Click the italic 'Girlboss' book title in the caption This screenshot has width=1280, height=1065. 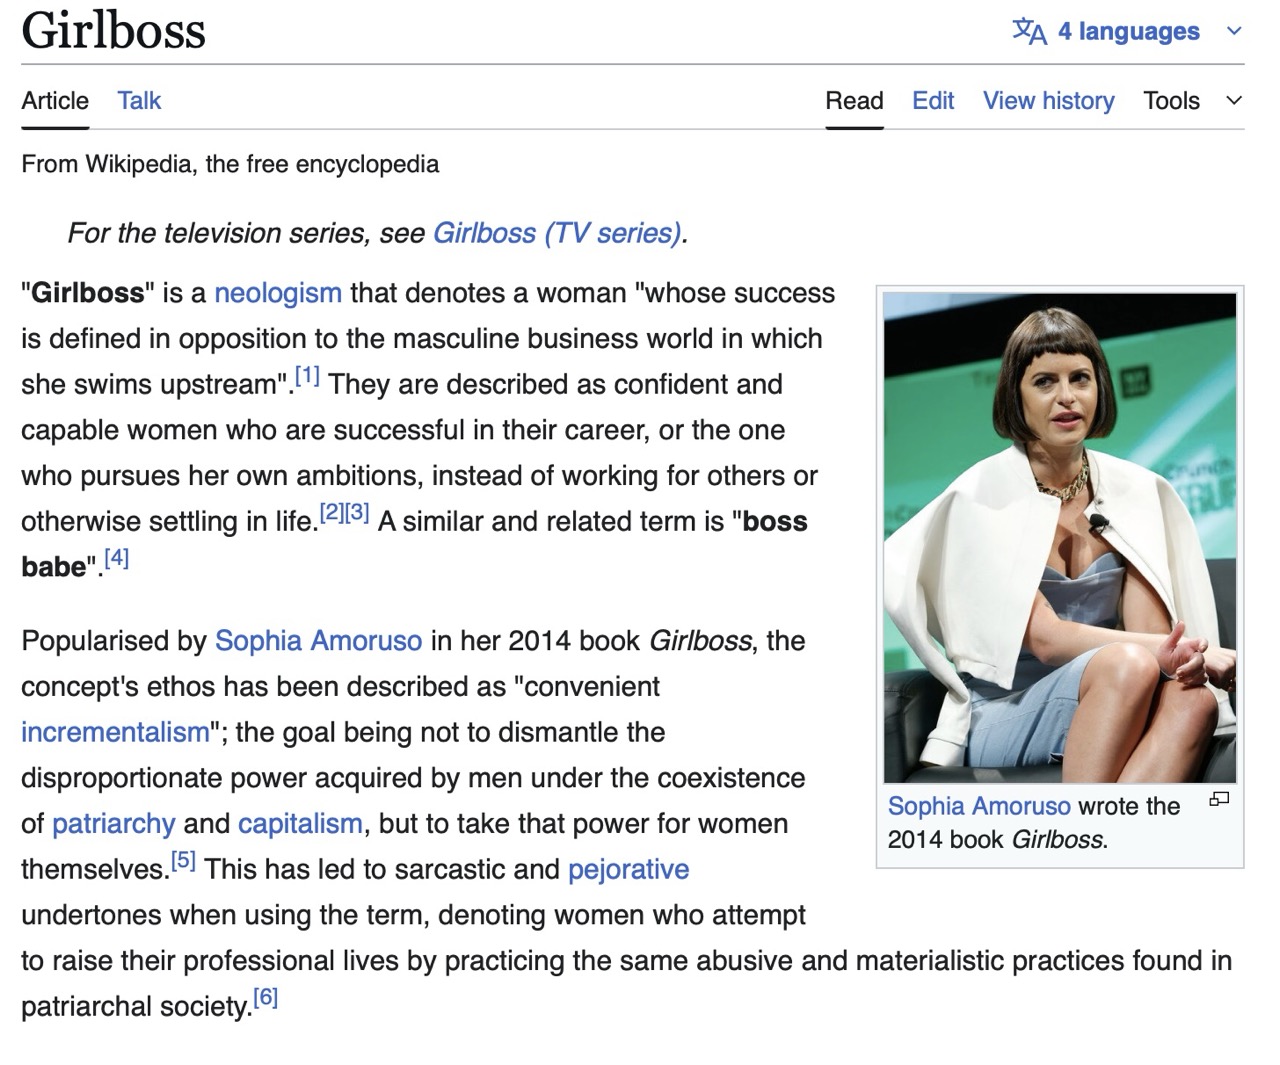click(x=1058, y=839)
